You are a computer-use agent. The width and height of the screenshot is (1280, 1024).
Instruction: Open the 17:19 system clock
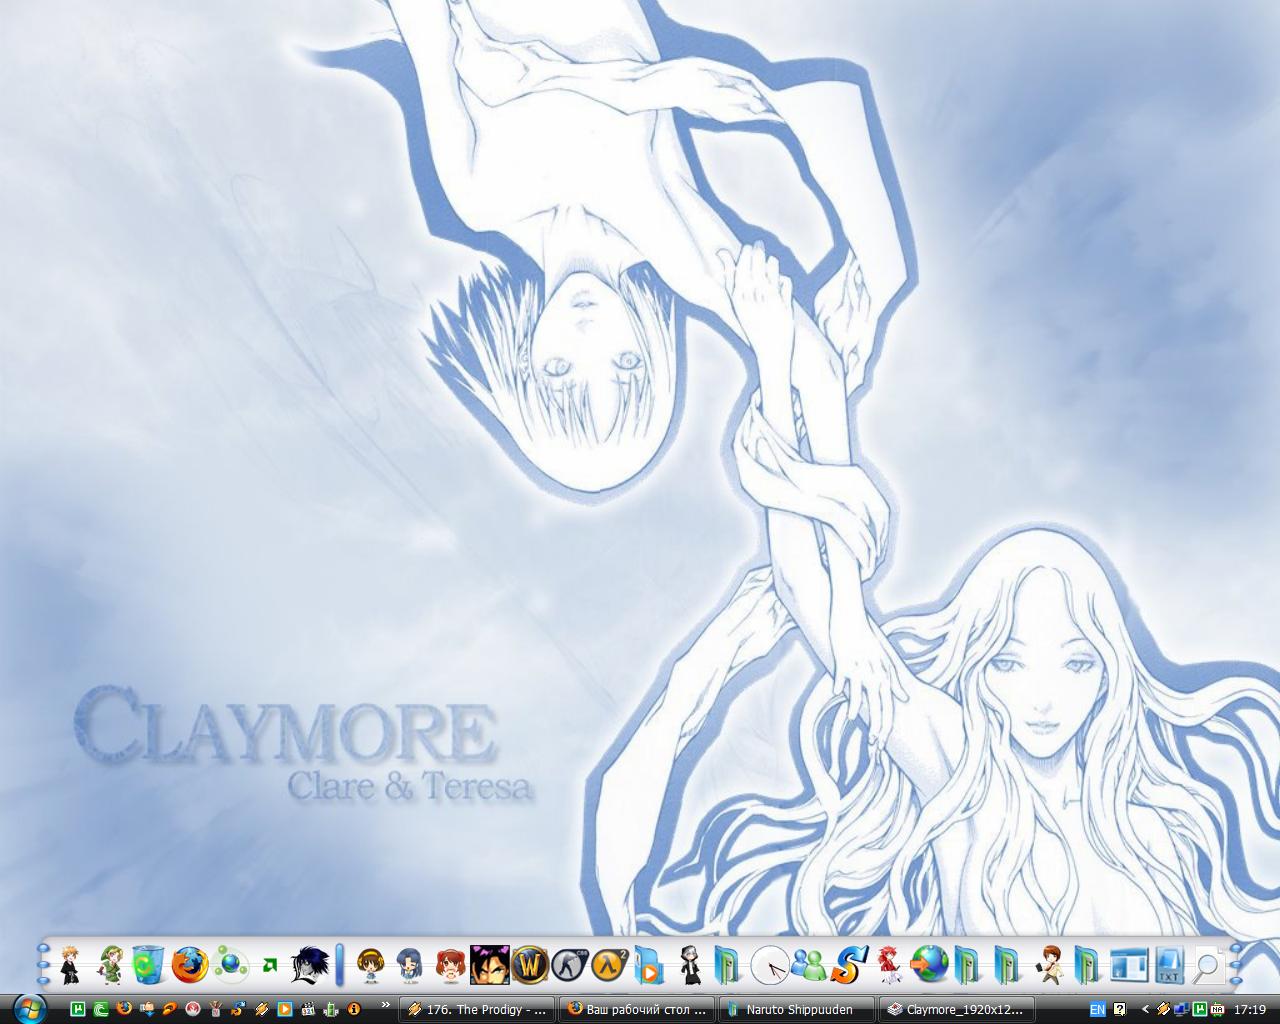point(1250,1010)
